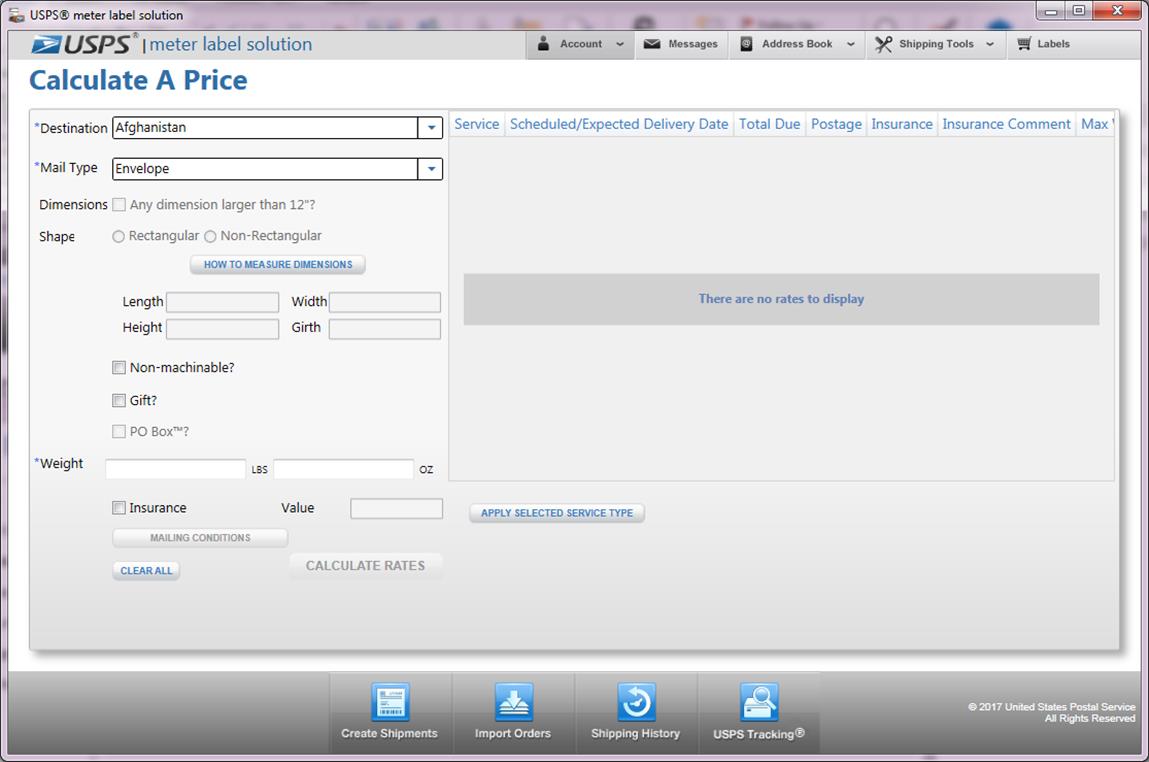Close the USPS meter label window

click(x=1117, y=11)
